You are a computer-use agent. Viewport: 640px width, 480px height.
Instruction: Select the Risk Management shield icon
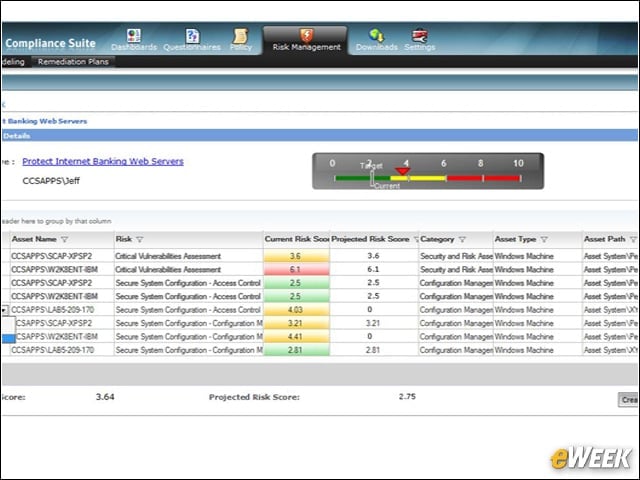307,35
